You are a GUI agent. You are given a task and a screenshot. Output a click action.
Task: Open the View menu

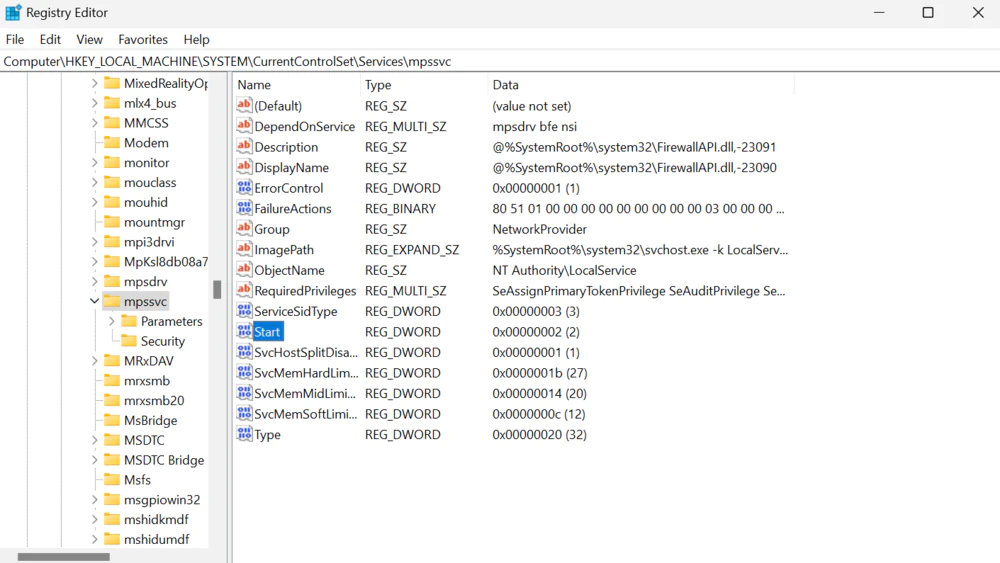click(x=89, y=40)
